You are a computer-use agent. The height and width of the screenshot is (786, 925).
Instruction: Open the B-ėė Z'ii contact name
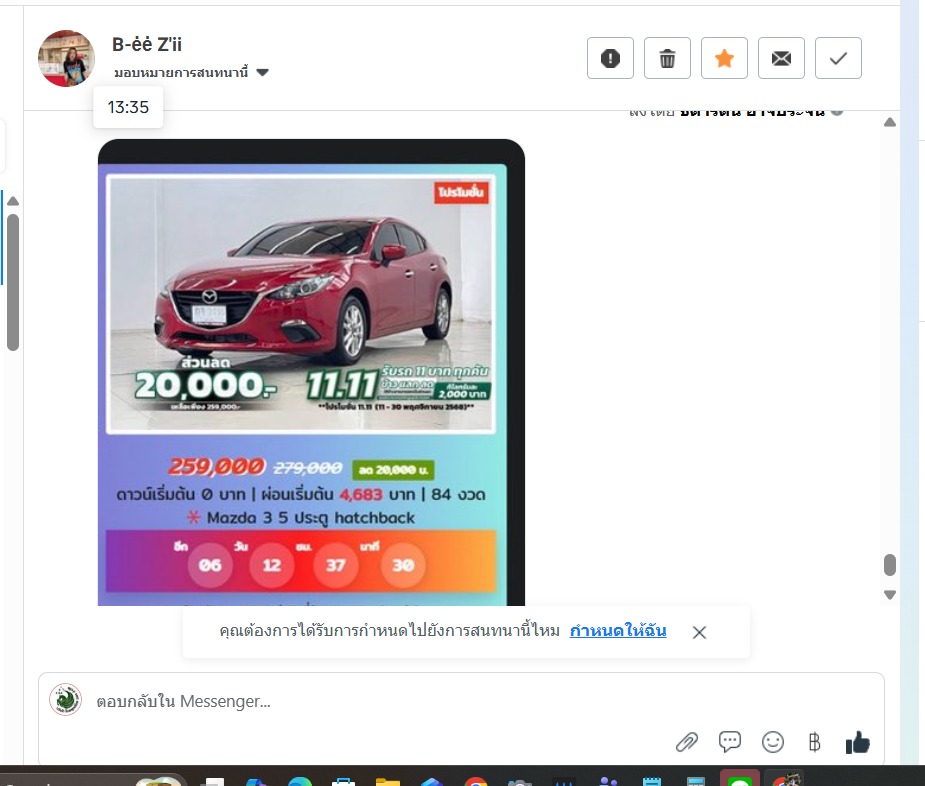[147, 44]
